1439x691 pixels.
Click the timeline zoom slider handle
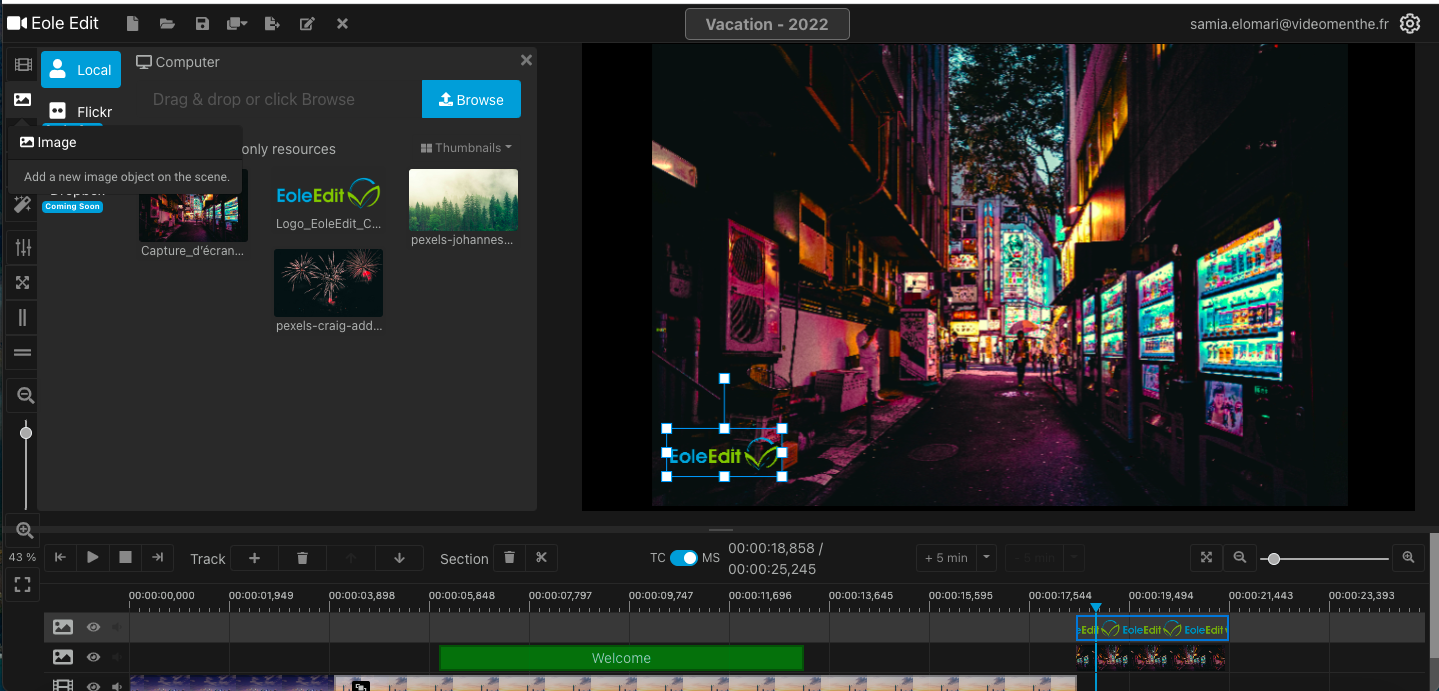(x=1274, y=559)
